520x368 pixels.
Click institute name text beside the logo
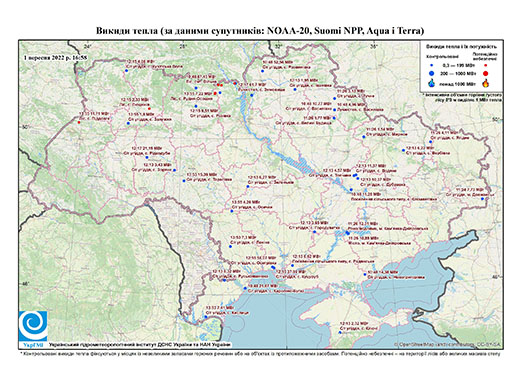tap(139, 345)
